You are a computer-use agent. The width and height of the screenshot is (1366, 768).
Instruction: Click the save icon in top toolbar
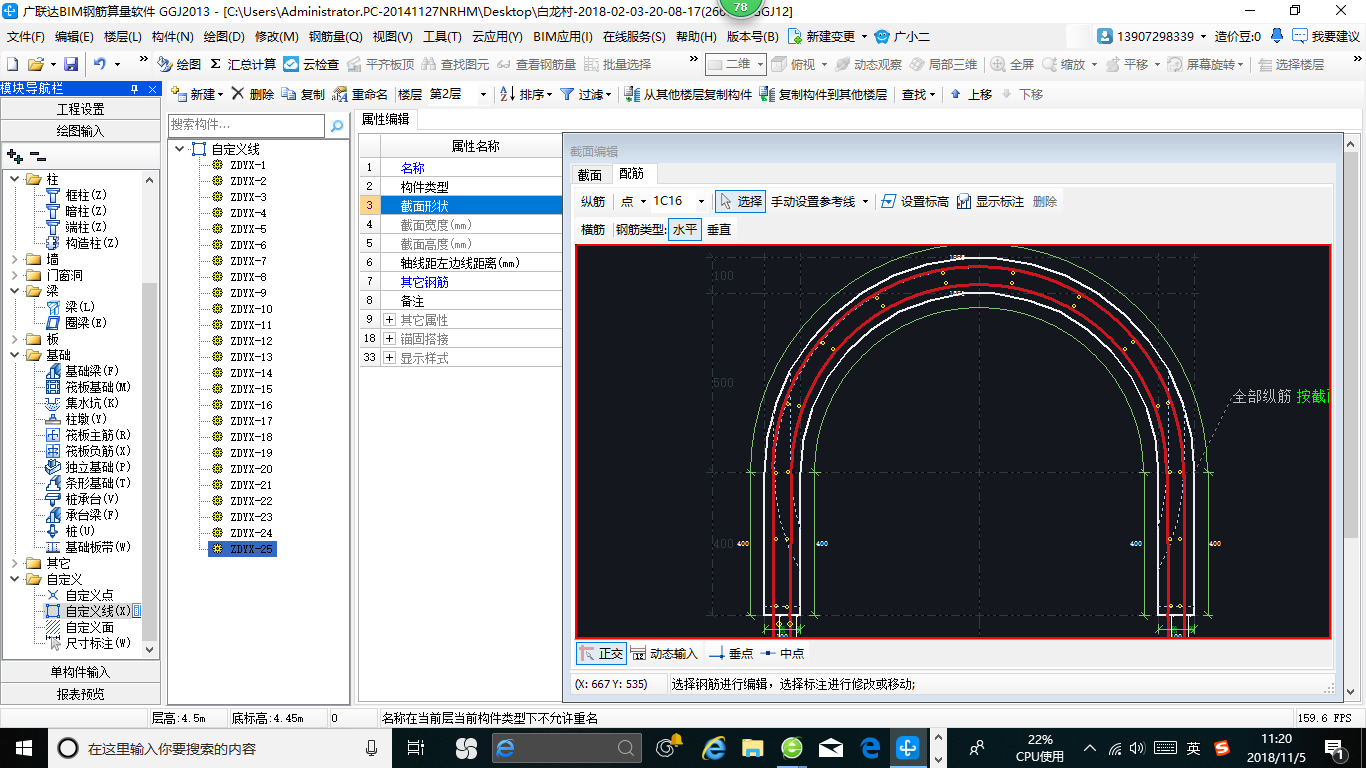[x=71, y=64]
